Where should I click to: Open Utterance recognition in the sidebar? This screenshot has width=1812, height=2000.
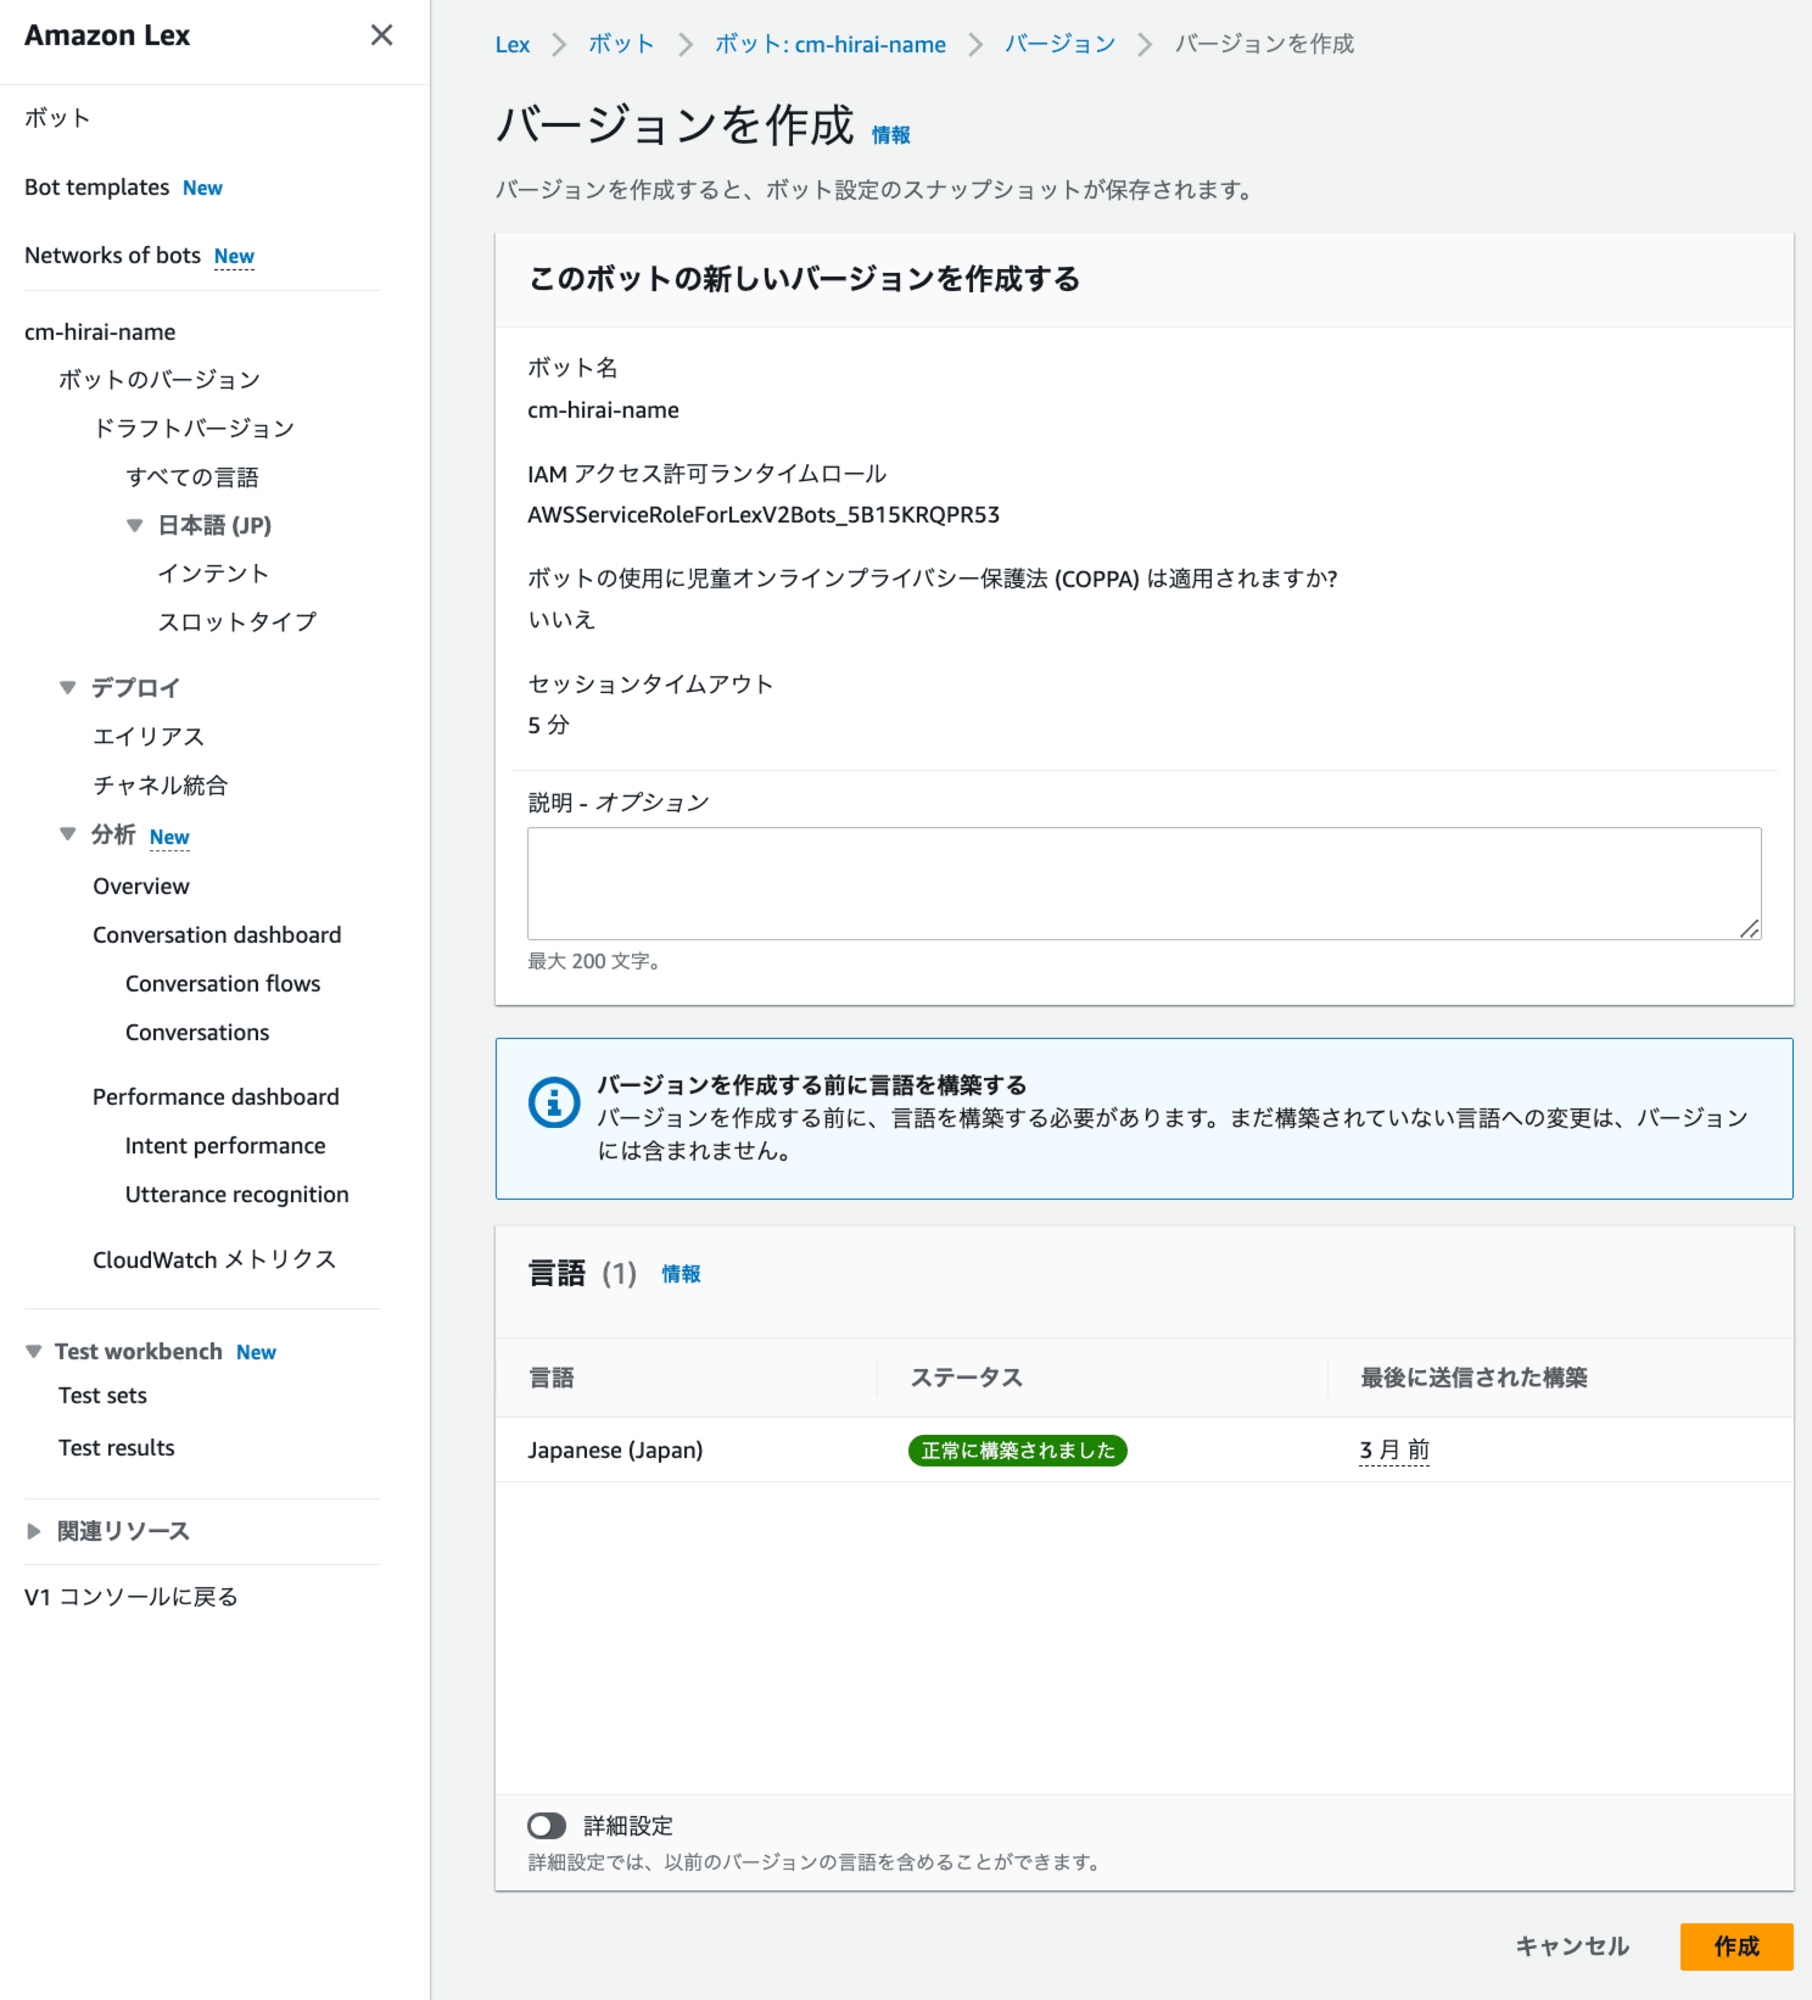[237, 1194]
